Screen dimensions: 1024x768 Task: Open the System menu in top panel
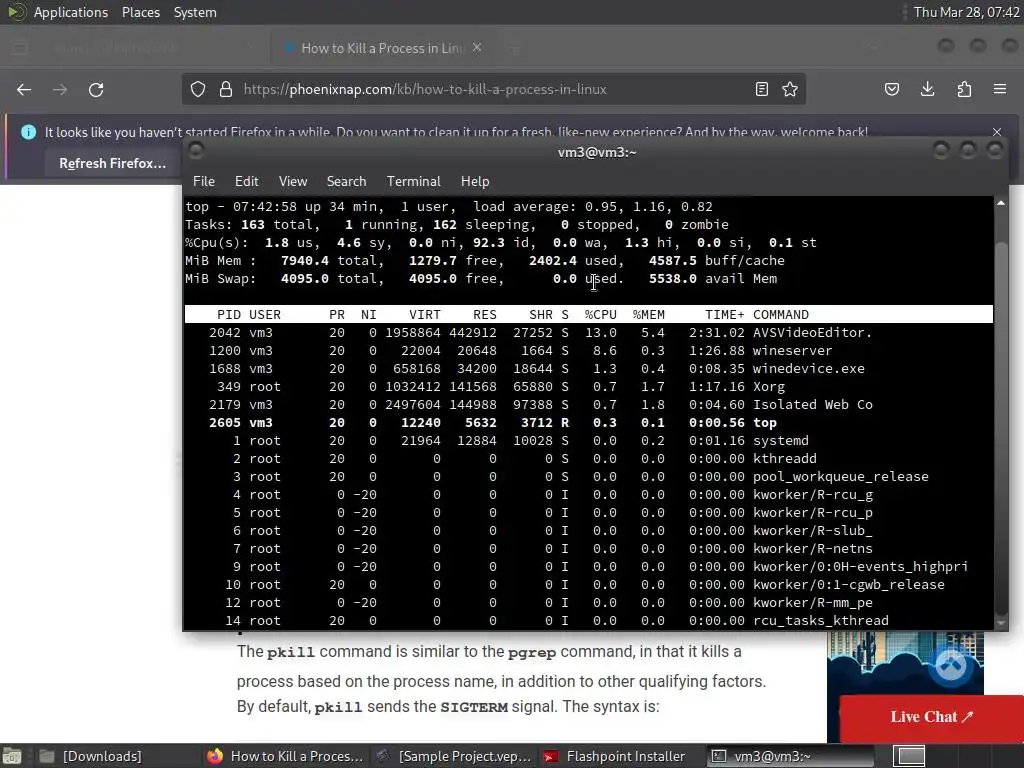195,12
